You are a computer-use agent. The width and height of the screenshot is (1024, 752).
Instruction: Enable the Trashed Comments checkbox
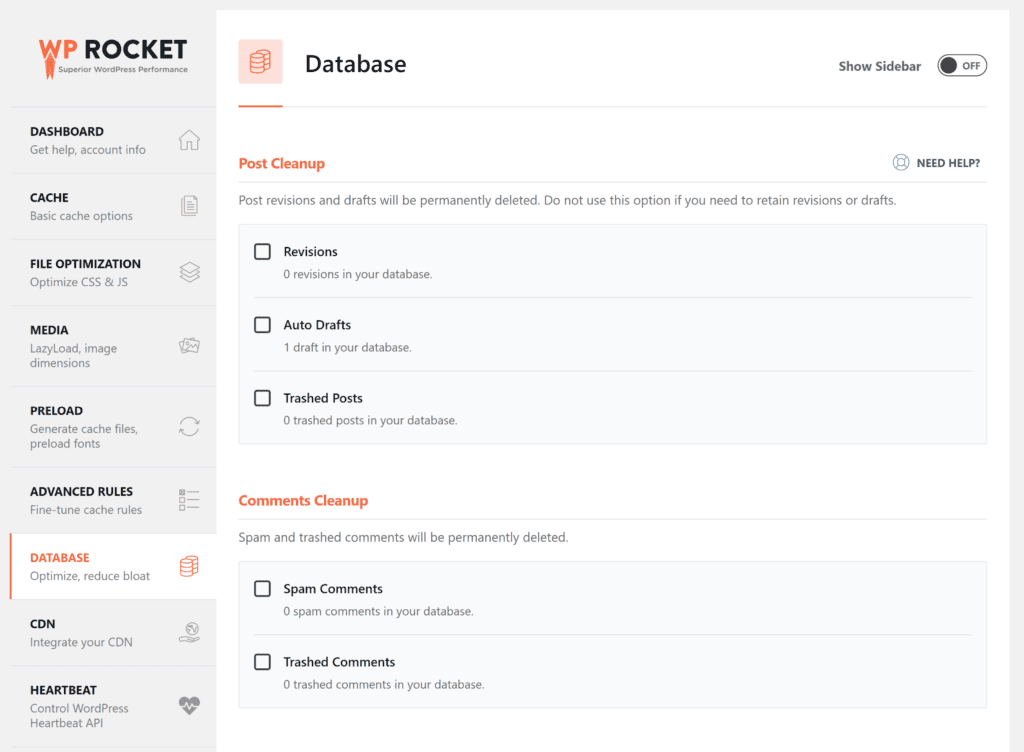pyautogui.click(x=263, y=661)
